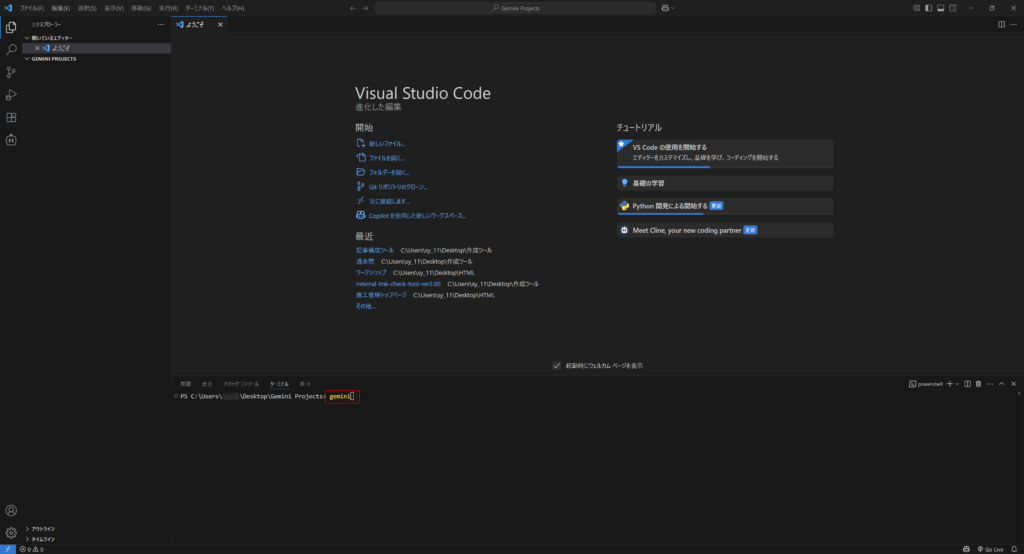Switch to the 出力 panel tab
The height and width of the screenshot is (554, 1024).
click(207, 384)
